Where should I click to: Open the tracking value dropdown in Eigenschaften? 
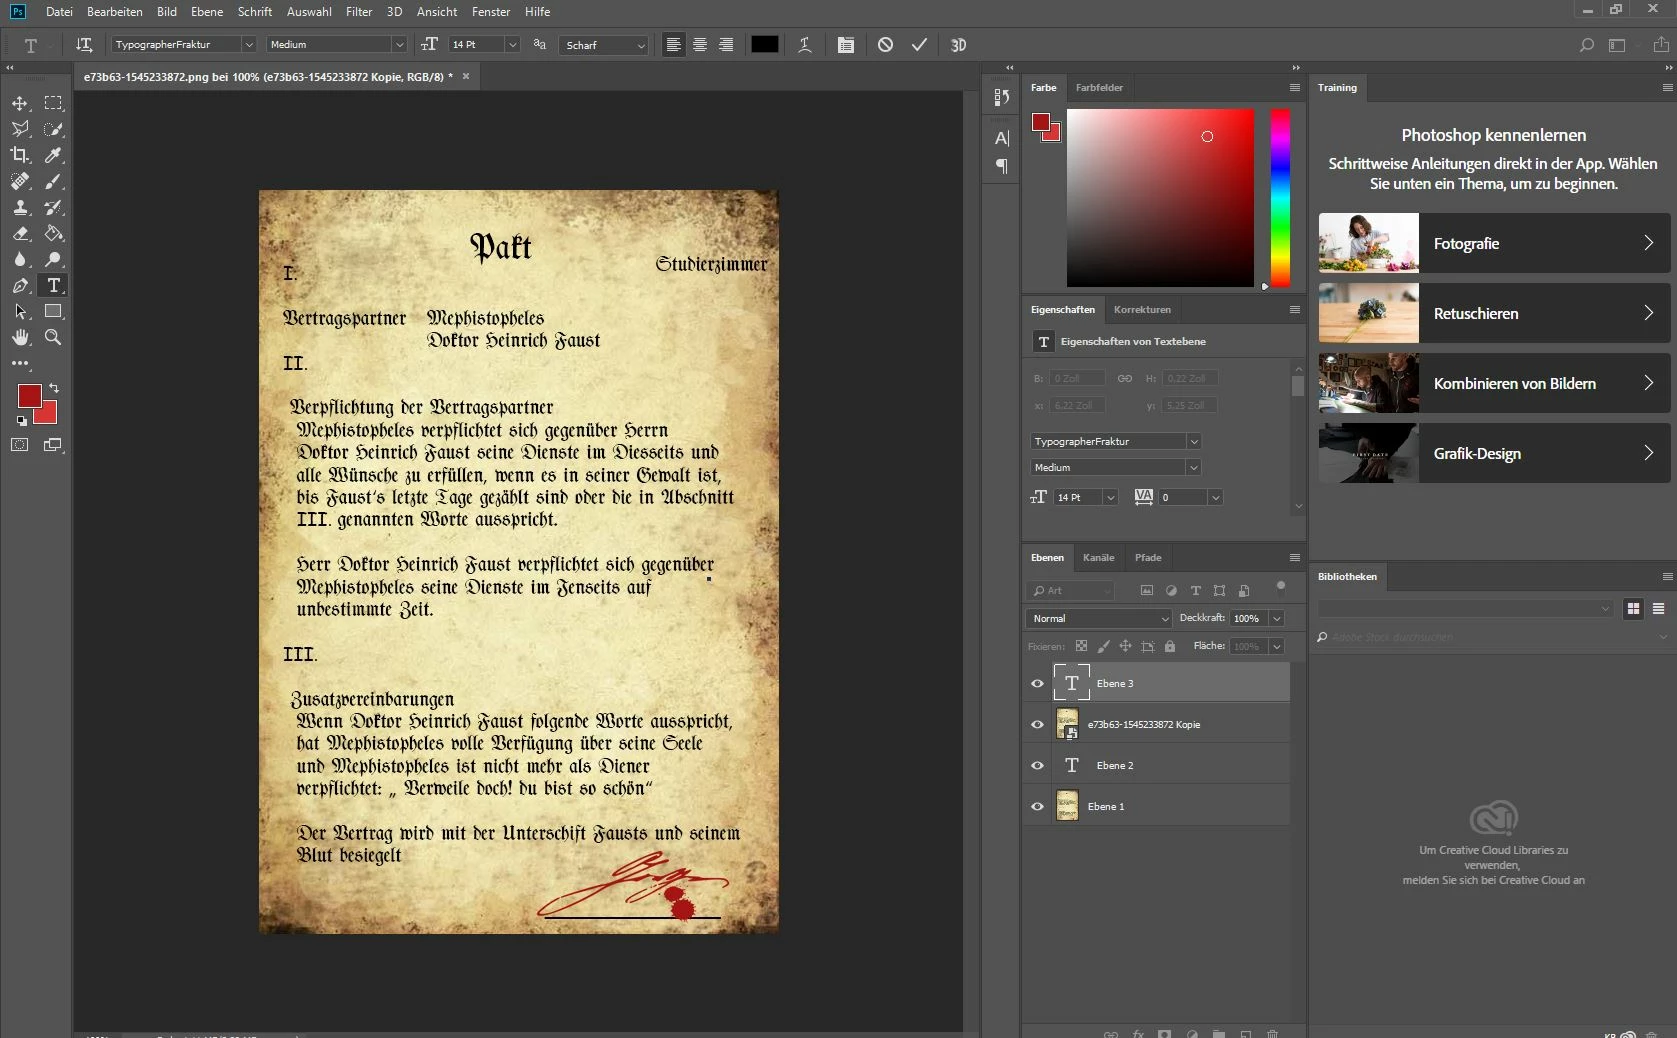[1215, 498]
